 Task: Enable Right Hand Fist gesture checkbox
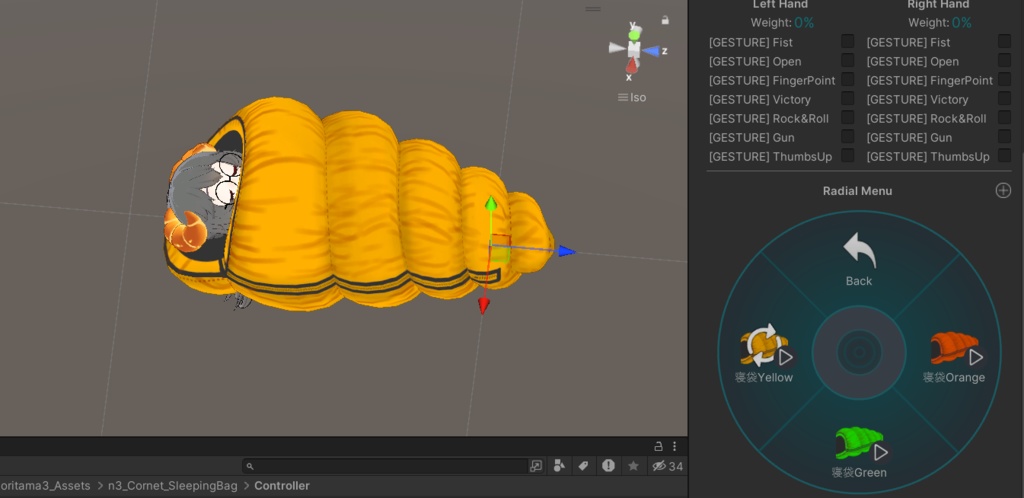point(1004,41)
